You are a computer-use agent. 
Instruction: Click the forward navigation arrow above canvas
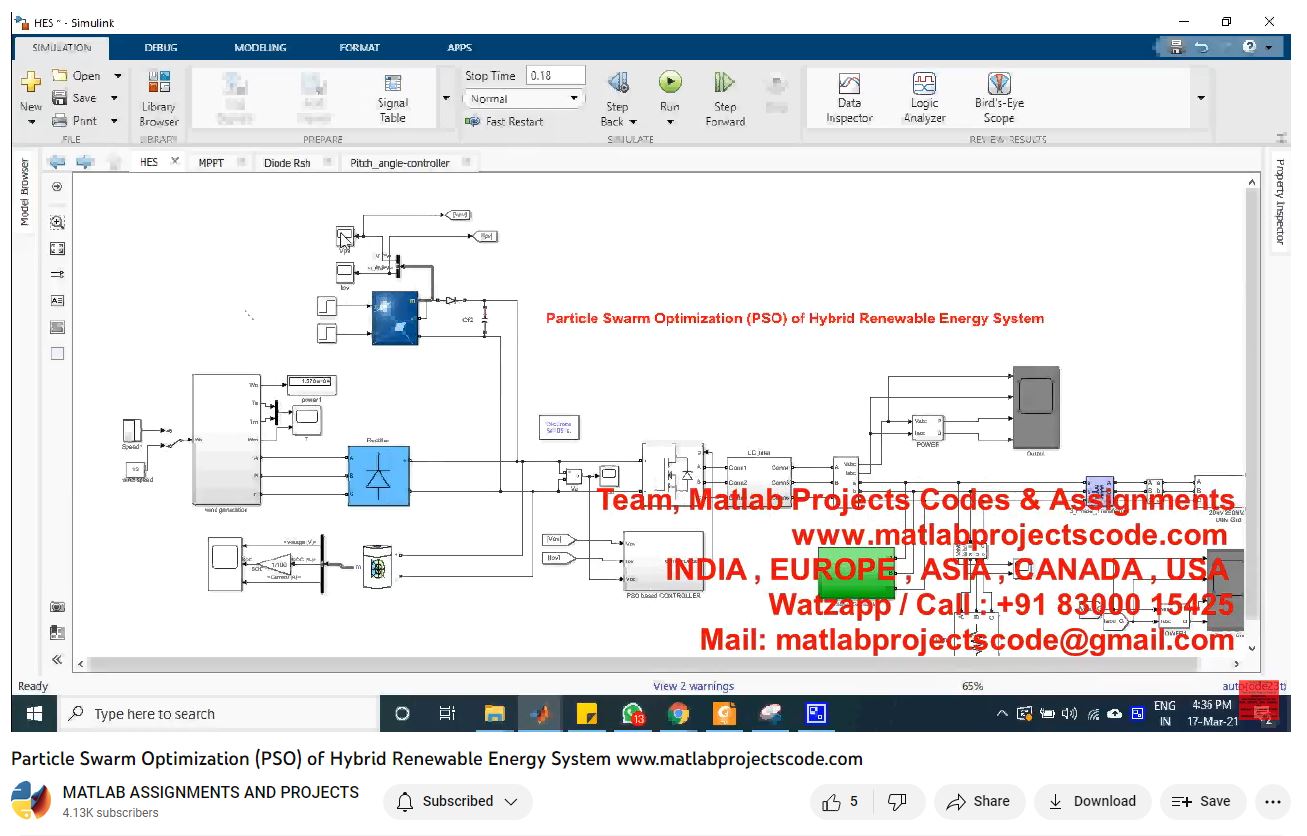point(86,162)
